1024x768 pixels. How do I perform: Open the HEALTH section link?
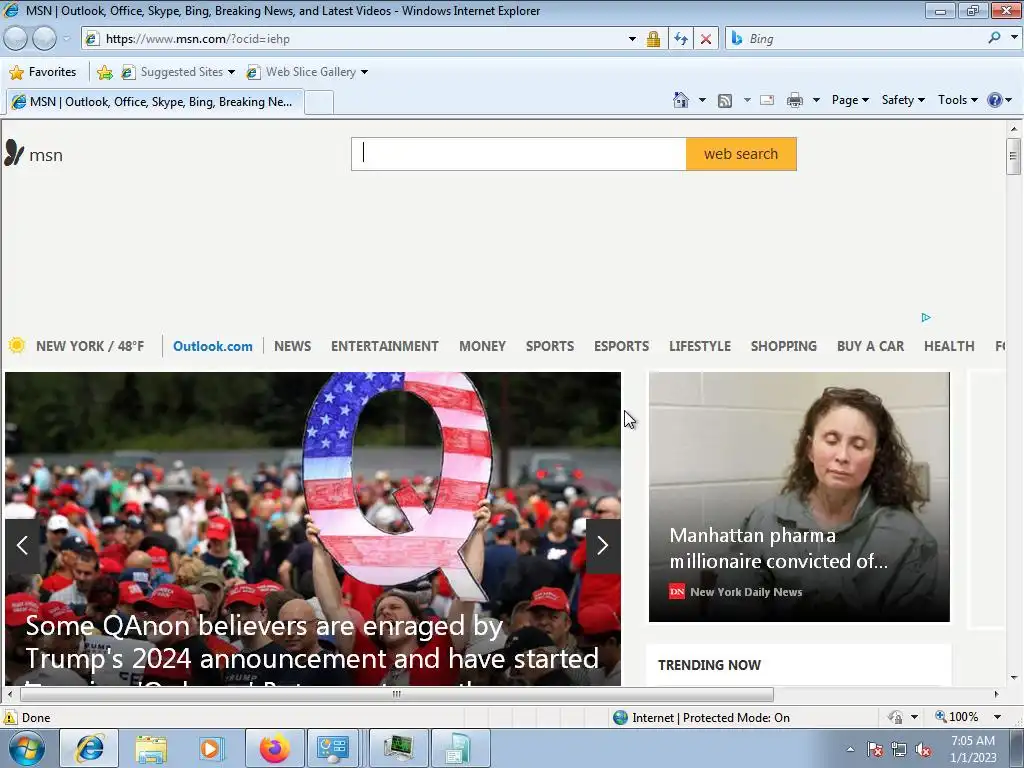click(949, 346)
